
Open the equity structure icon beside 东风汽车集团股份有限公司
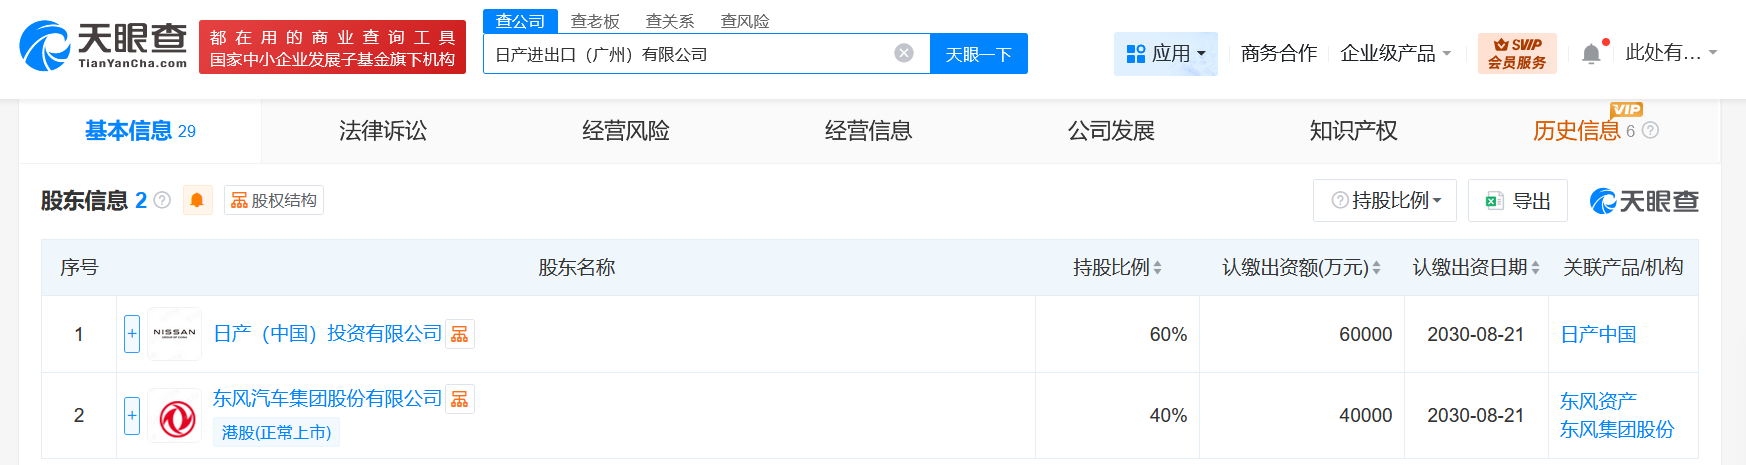460,399
